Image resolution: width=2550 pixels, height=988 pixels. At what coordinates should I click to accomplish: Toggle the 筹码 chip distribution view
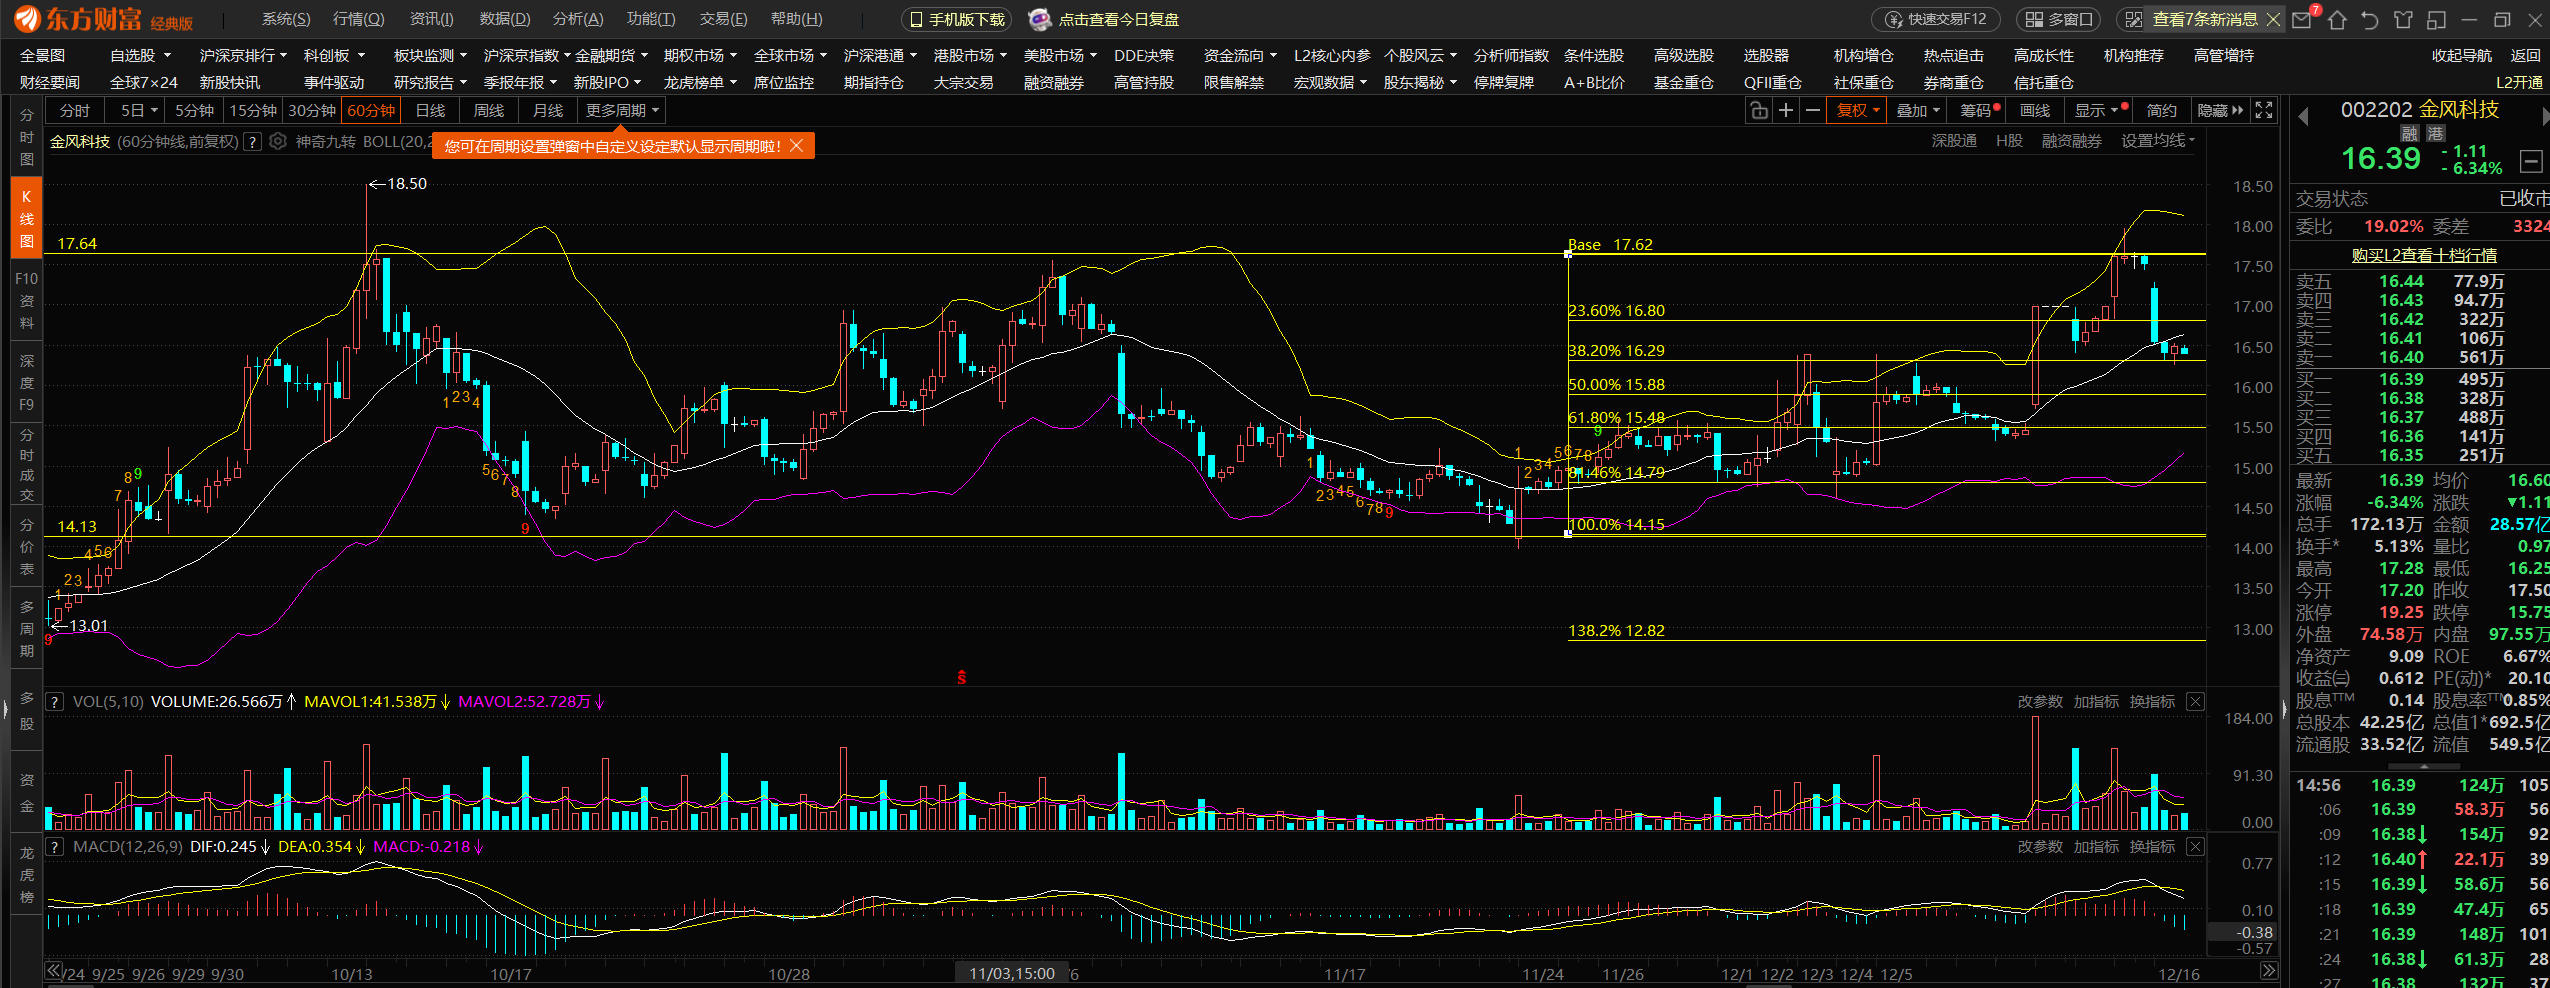[x=1975, y=110]
